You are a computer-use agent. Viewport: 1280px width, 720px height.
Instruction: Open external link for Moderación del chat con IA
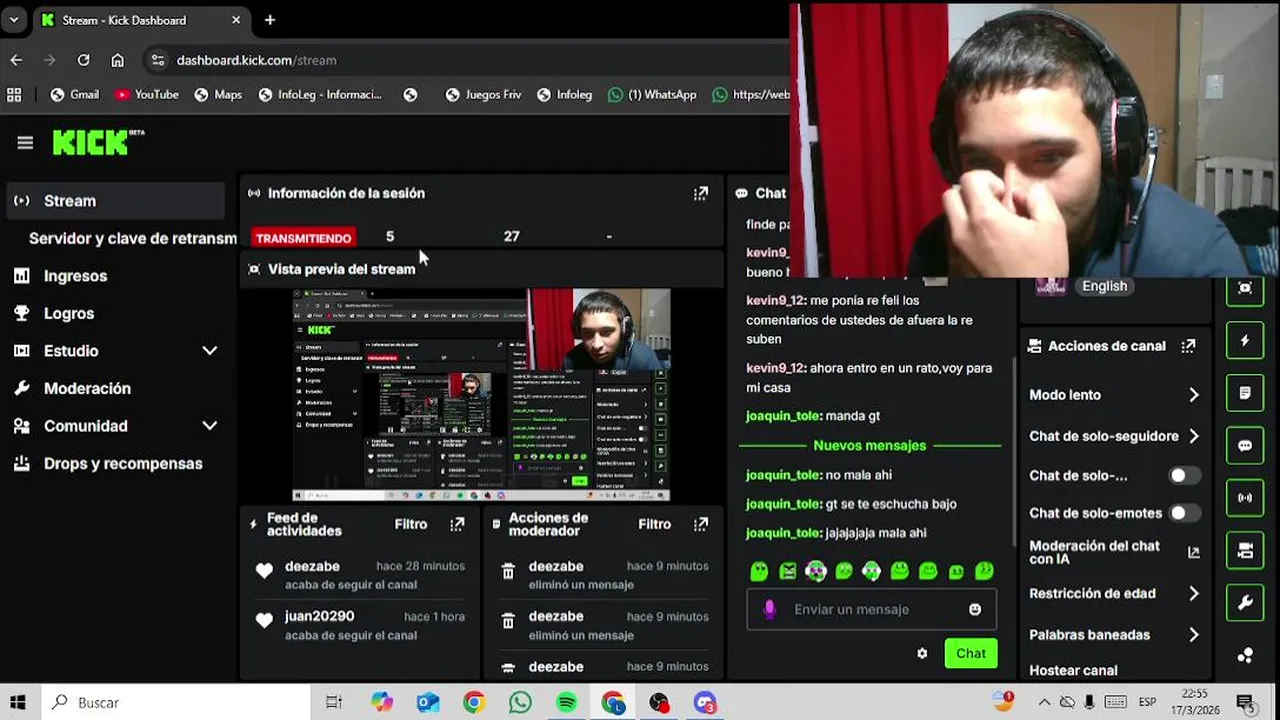click(1193, 552)
